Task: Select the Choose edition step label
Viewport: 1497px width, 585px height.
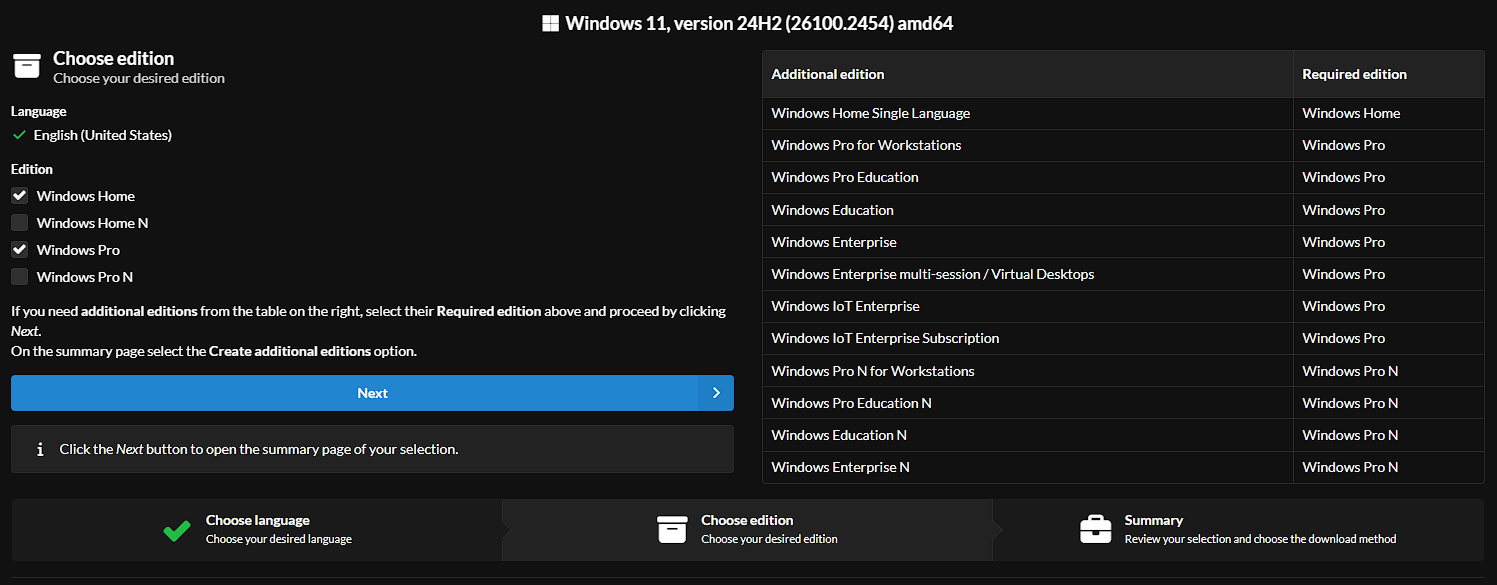Action: 747,521
